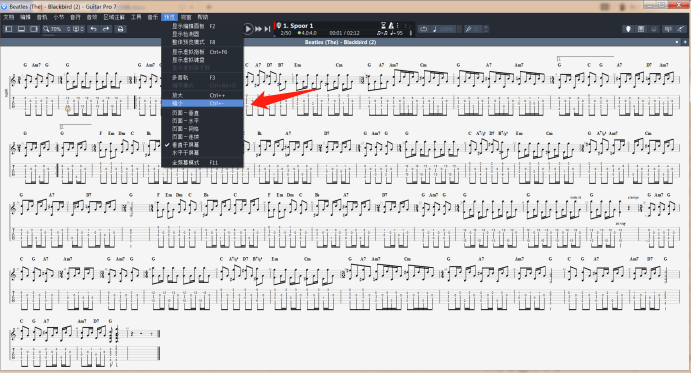Click the fast-forward double arrow icon
691x374 pixels.
point(259,29)
